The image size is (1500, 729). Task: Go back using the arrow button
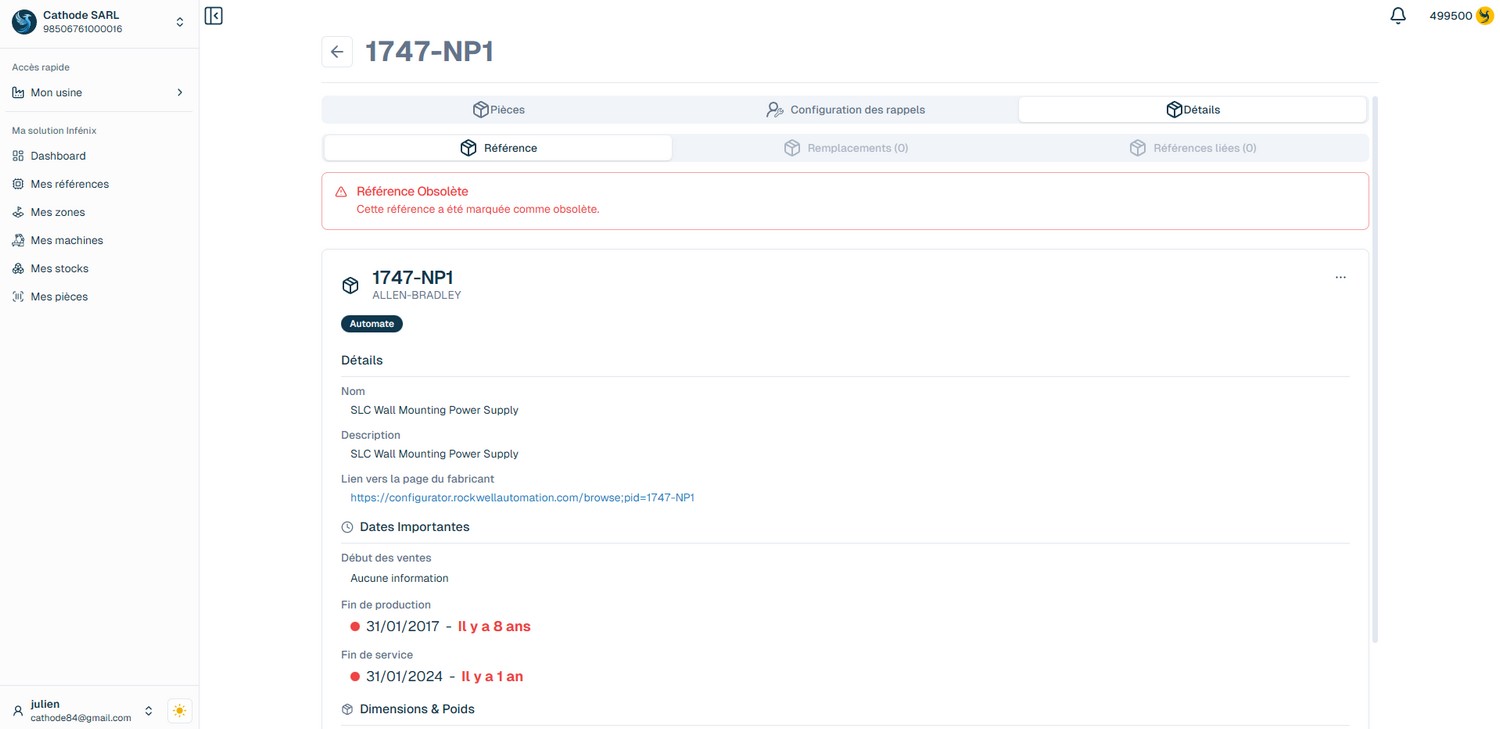pos(337,52)
